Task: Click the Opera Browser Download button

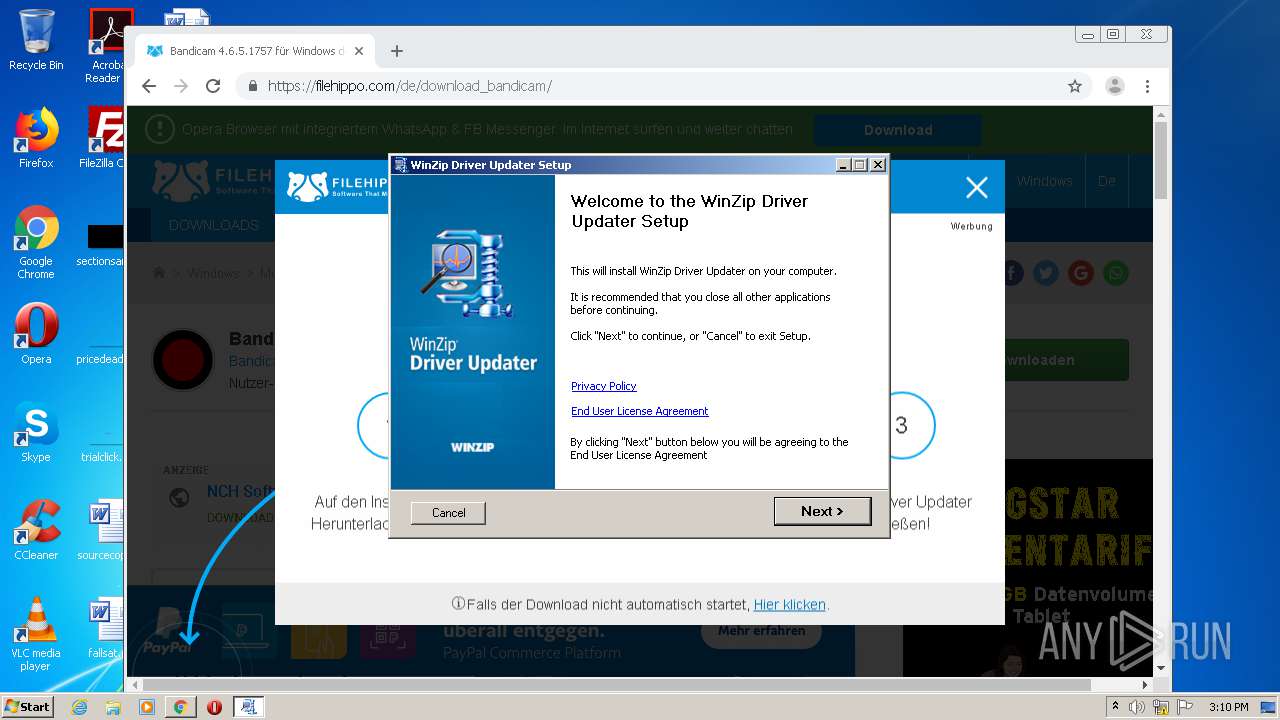Action: (x=898, y=130)
